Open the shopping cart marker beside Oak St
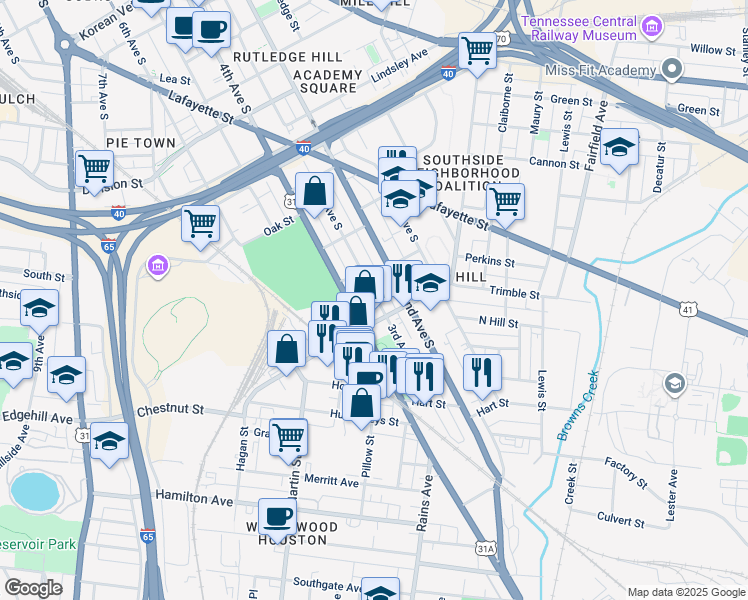The width and height of the screenshot is (748, 600). pos(200,222)
